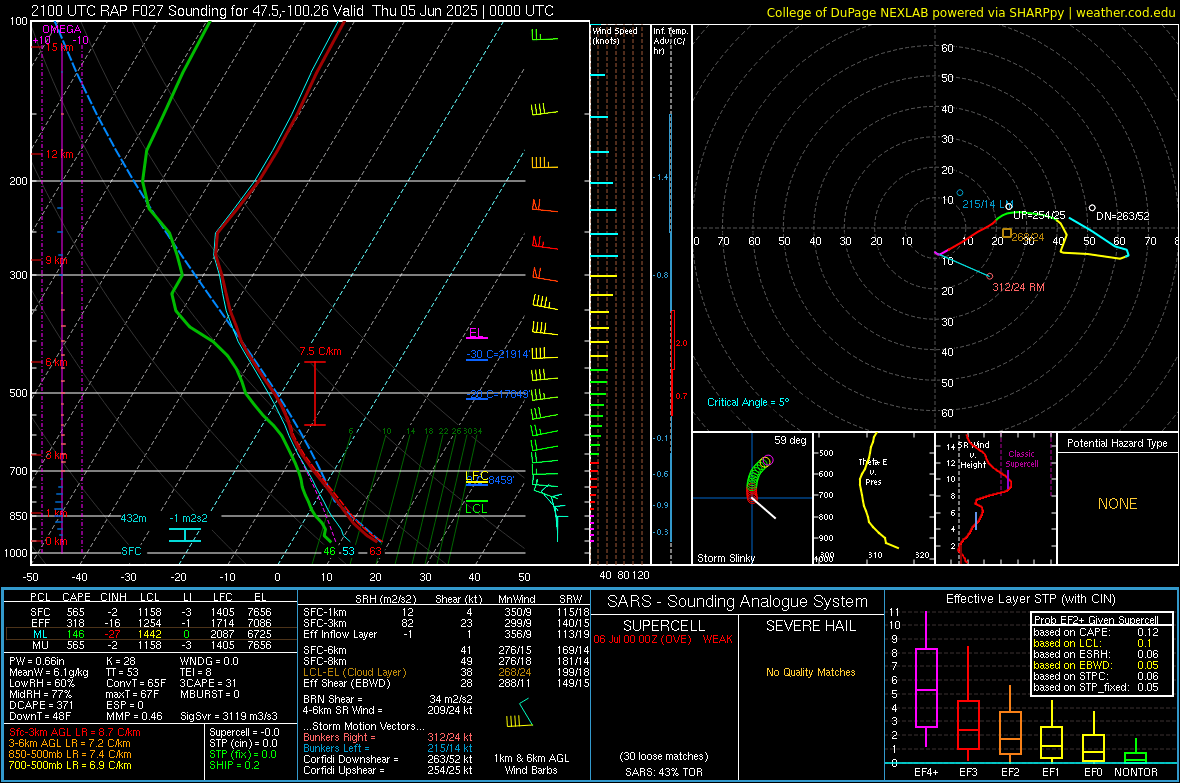Select the '700-500mb LR = 6.9 C/km' line
1180x783 pixels.
[70, 766]
